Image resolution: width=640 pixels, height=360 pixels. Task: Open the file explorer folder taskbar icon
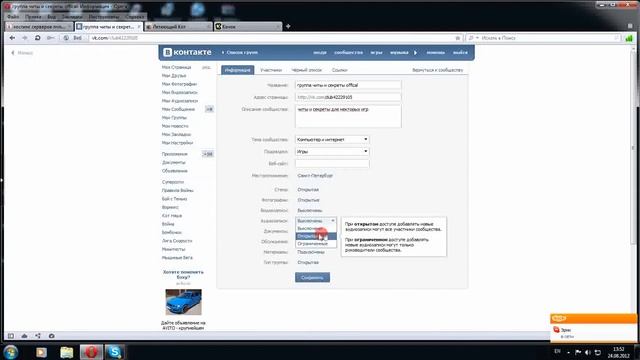point(67,352)
